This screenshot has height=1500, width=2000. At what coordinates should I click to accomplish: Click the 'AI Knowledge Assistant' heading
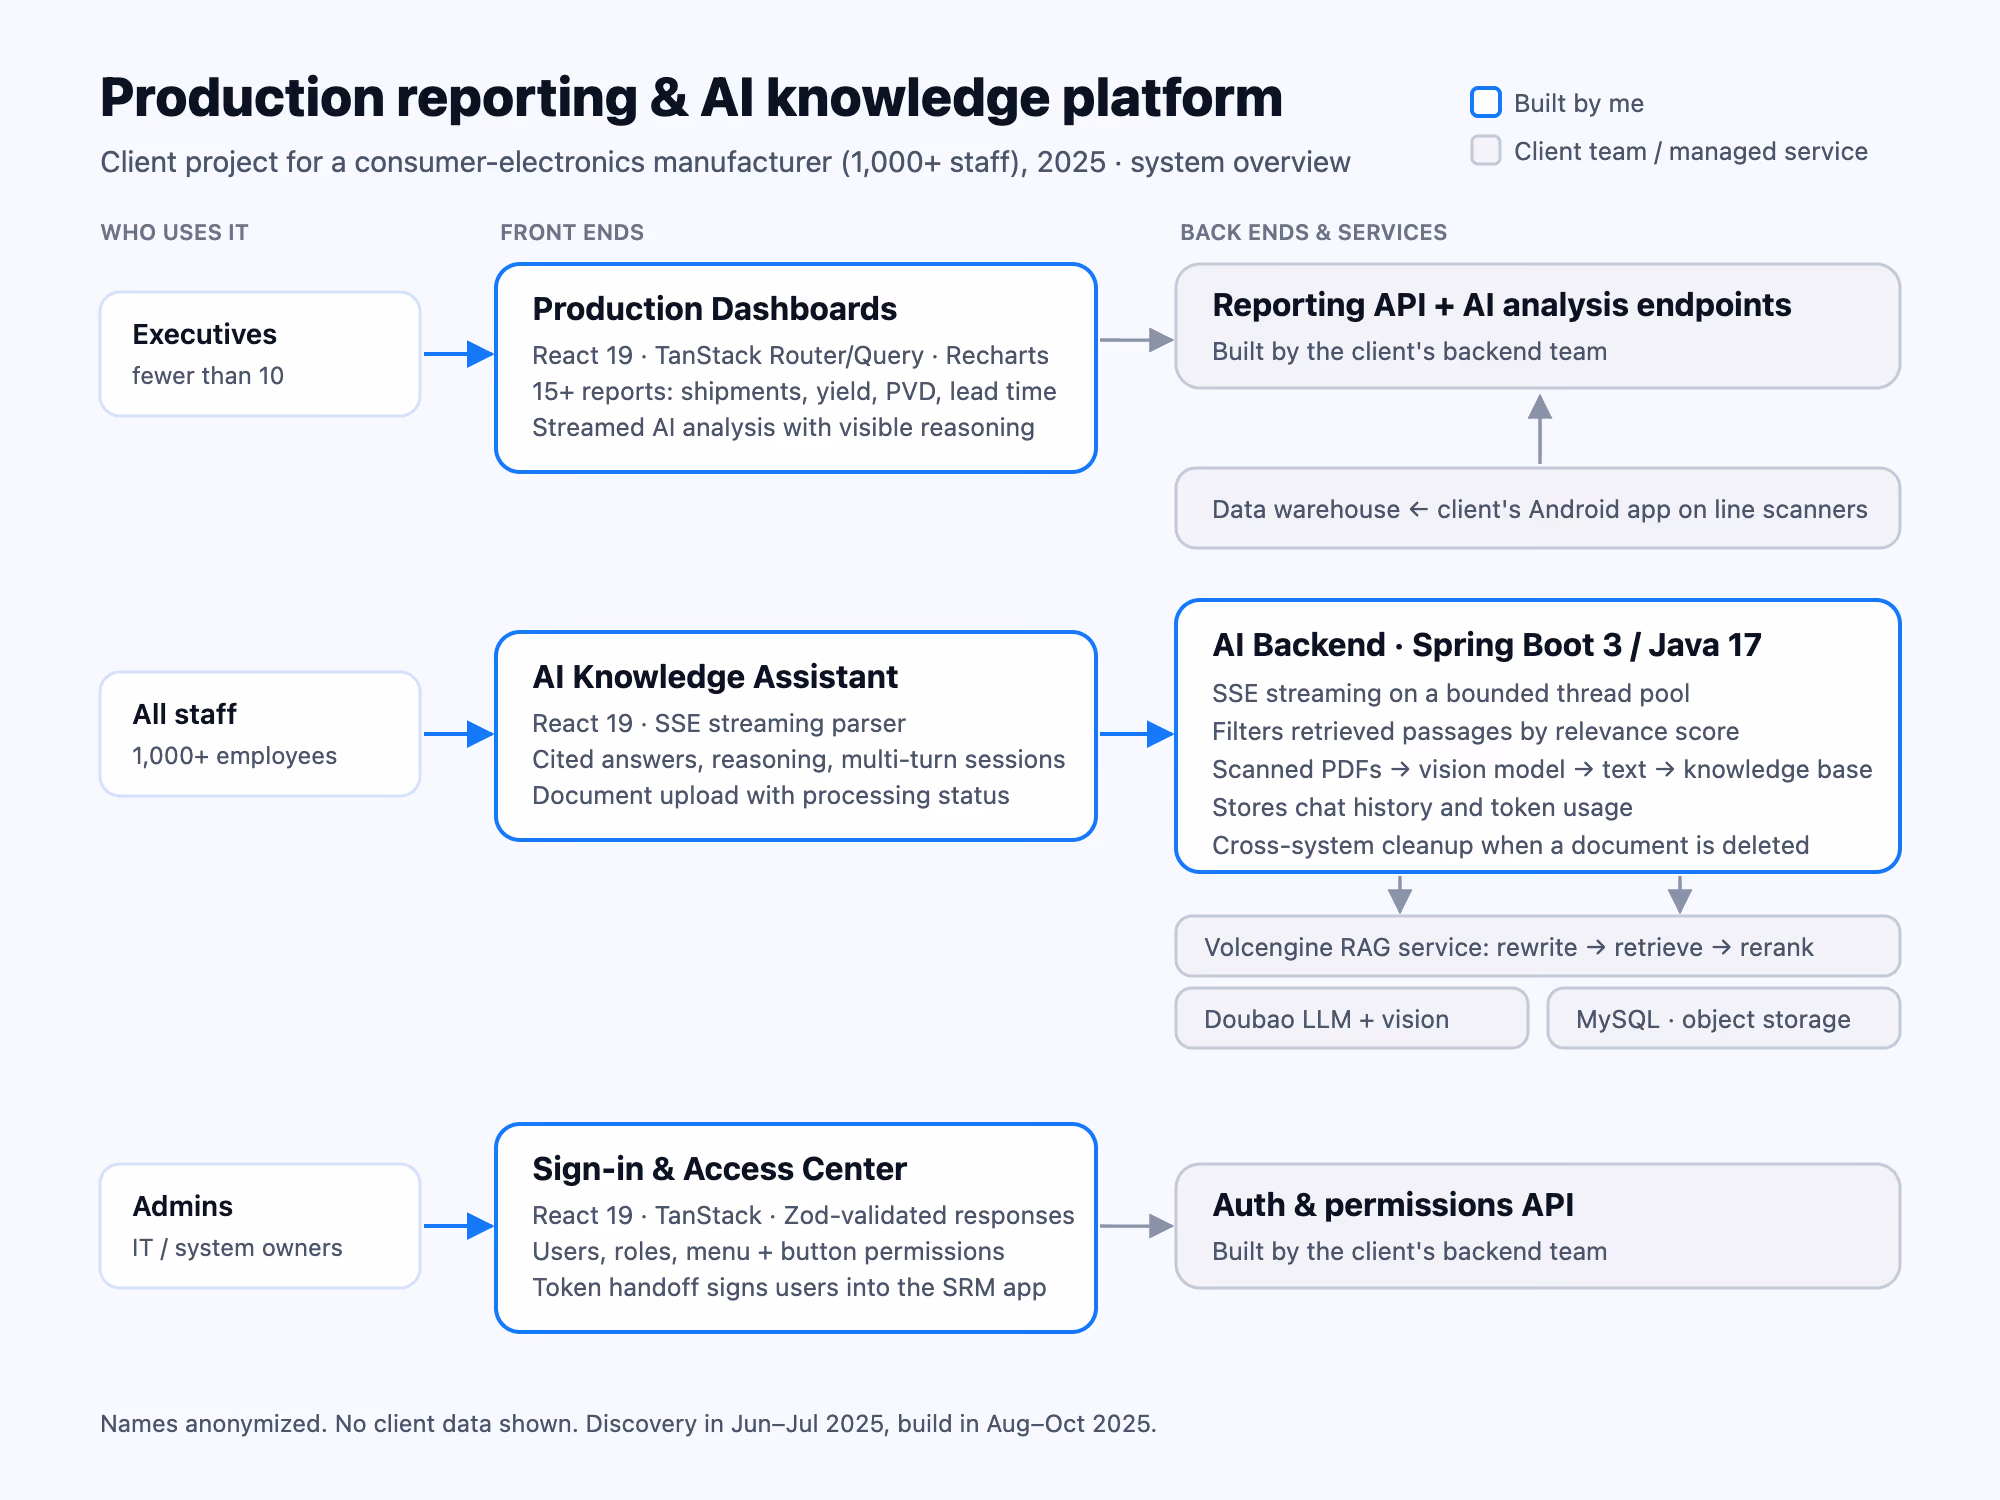click(x=715, y=677)
